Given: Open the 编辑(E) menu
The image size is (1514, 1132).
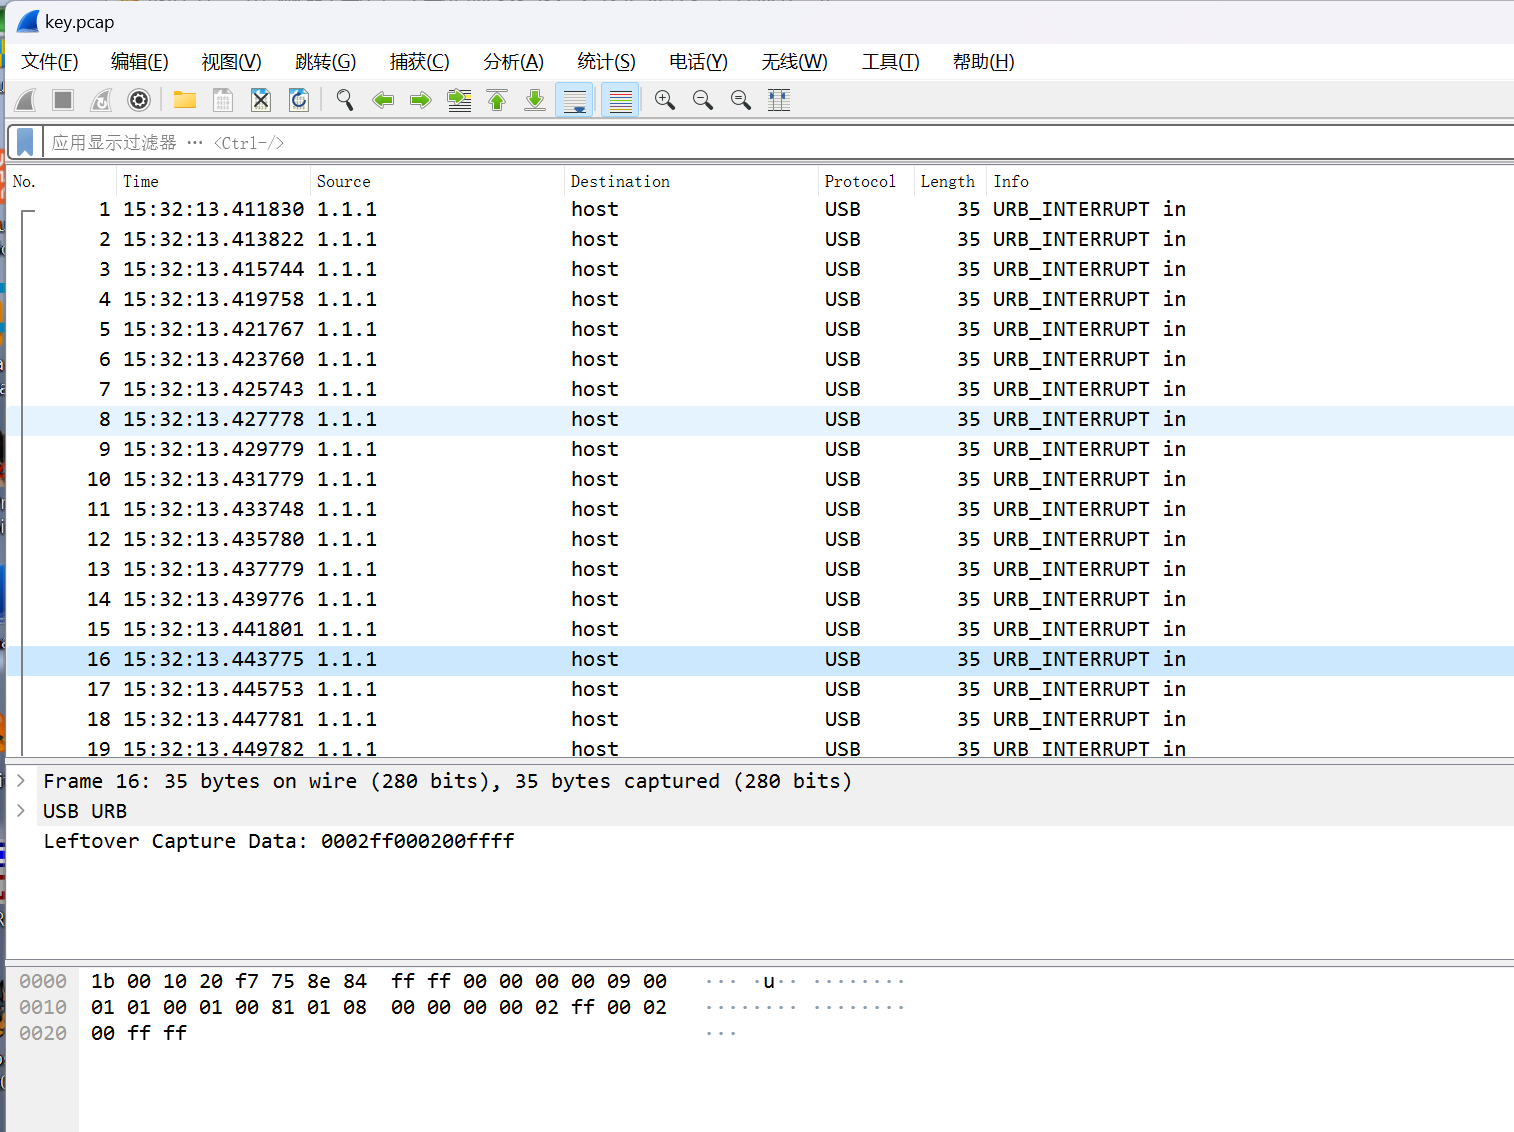Looking at the screenshot, I should click(x=140, y=62).
